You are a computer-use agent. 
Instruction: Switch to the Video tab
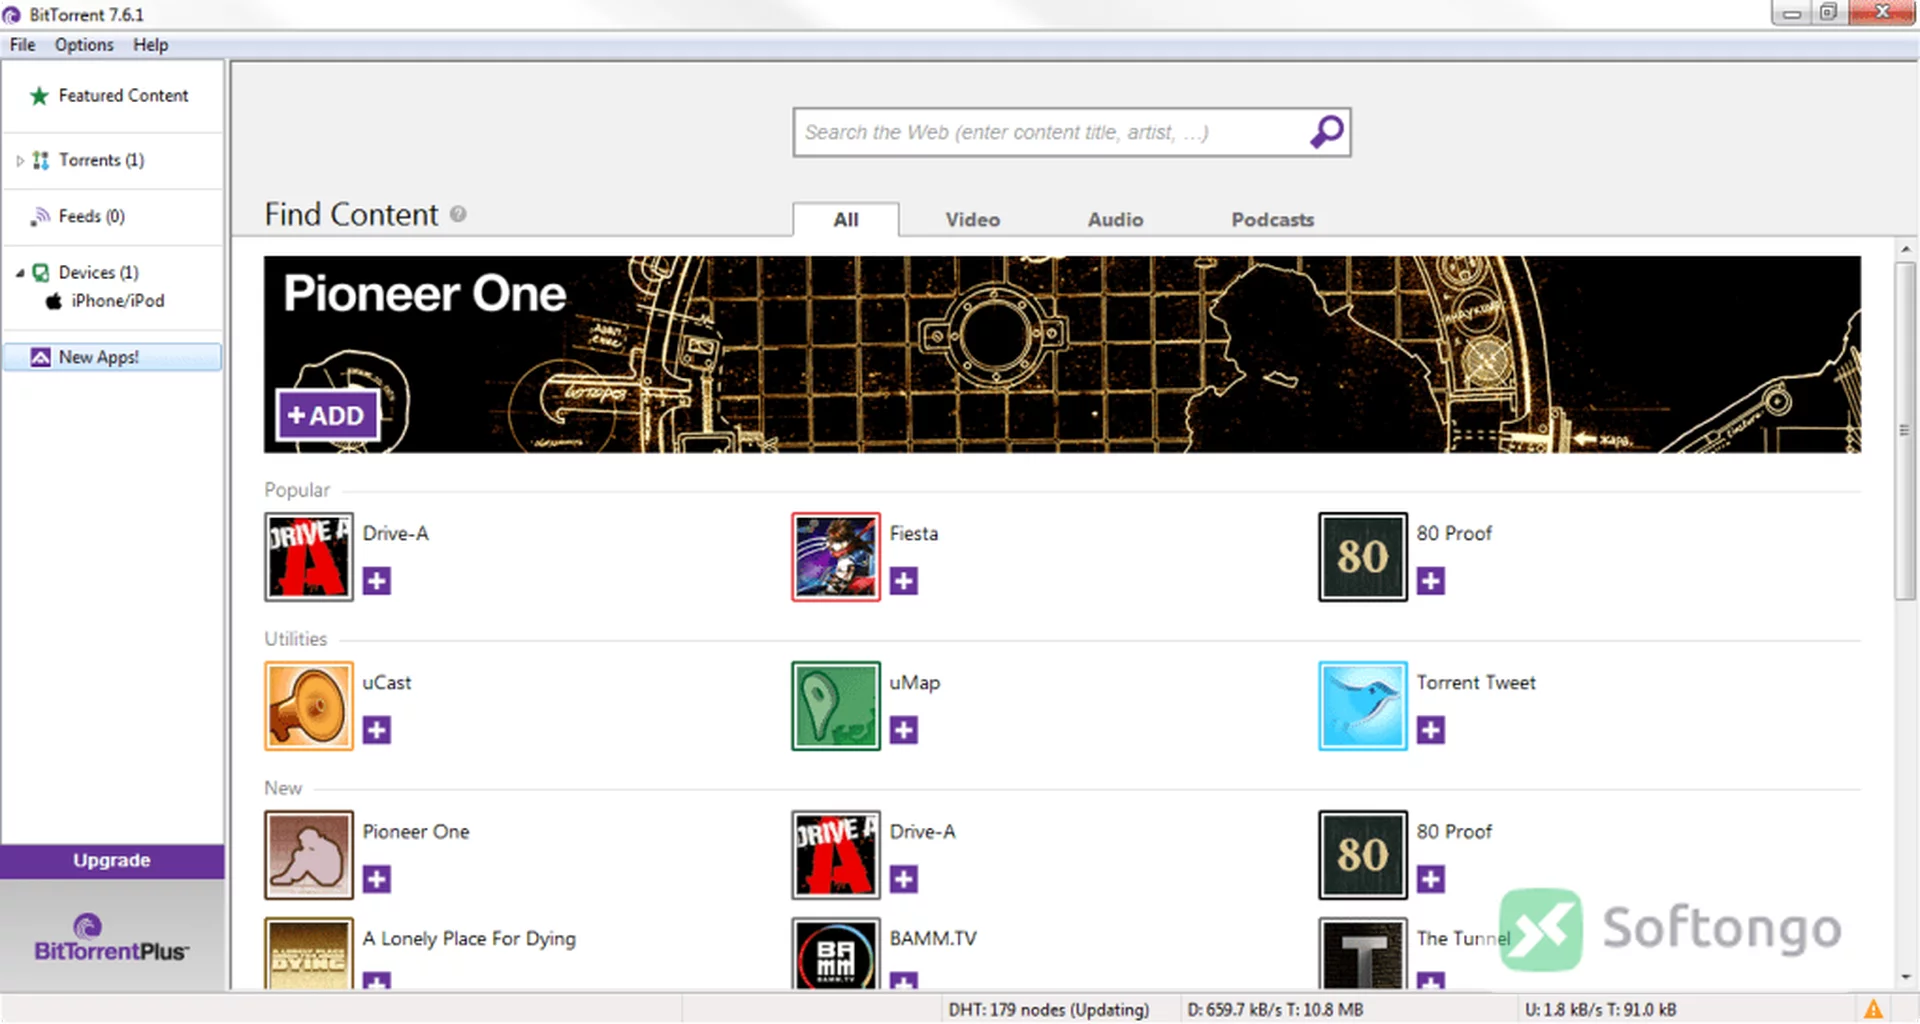click(973, 219)
